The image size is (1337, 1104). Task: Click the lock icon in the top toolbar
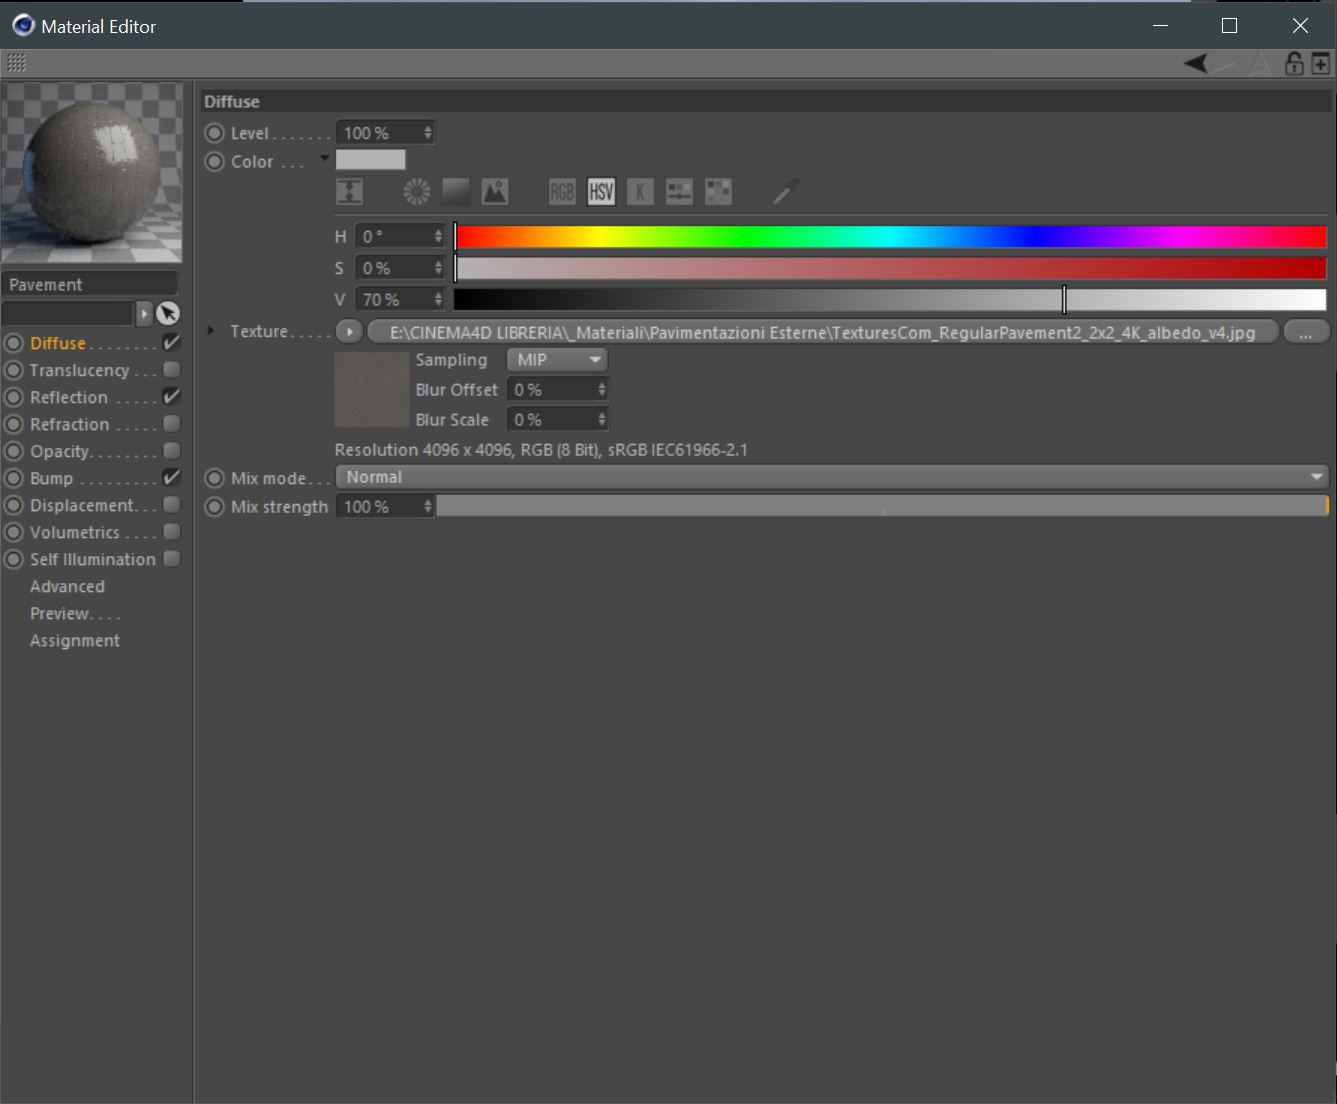[x=1292, y=63]
